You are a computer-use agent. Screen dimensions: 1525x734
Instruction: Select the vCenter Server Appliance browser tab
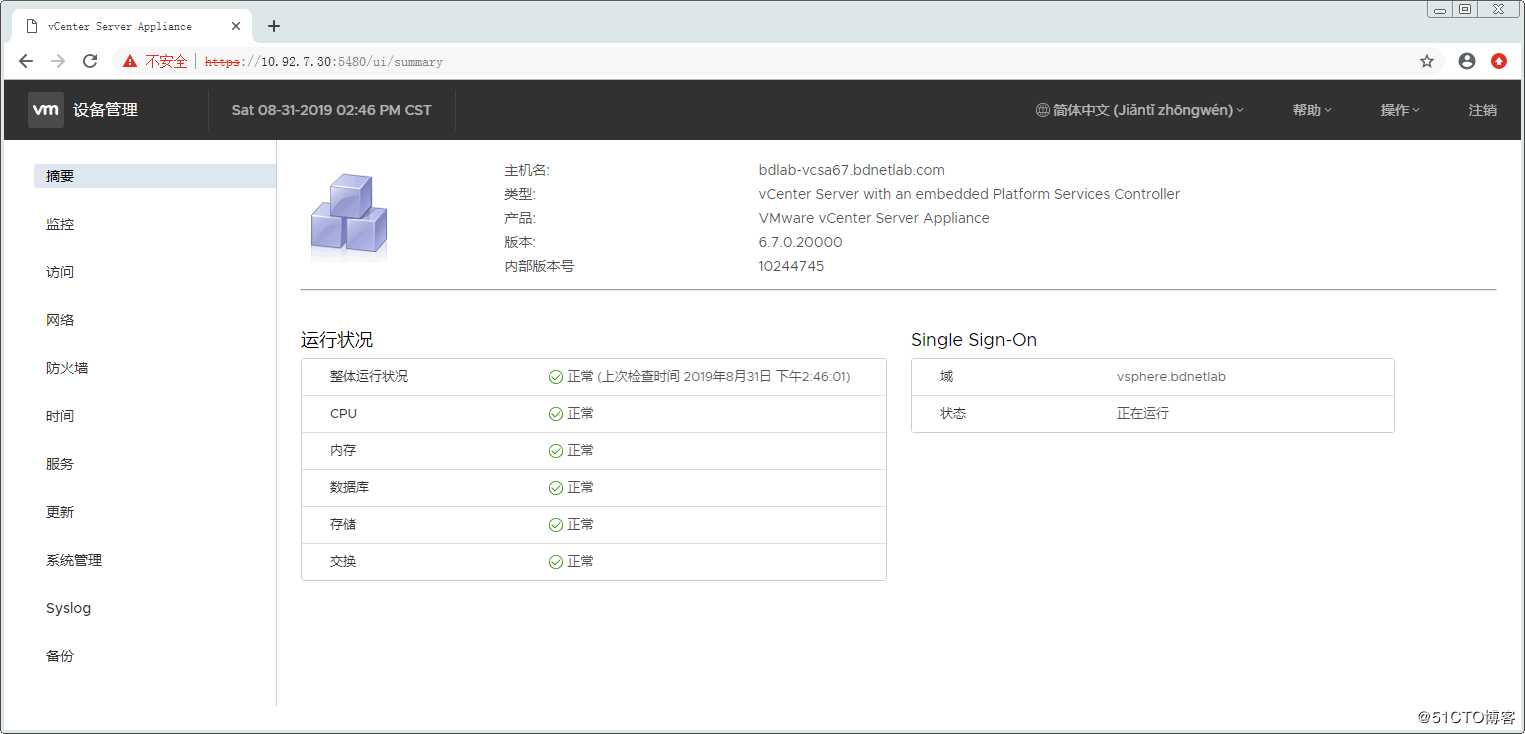tap(130, 26)
